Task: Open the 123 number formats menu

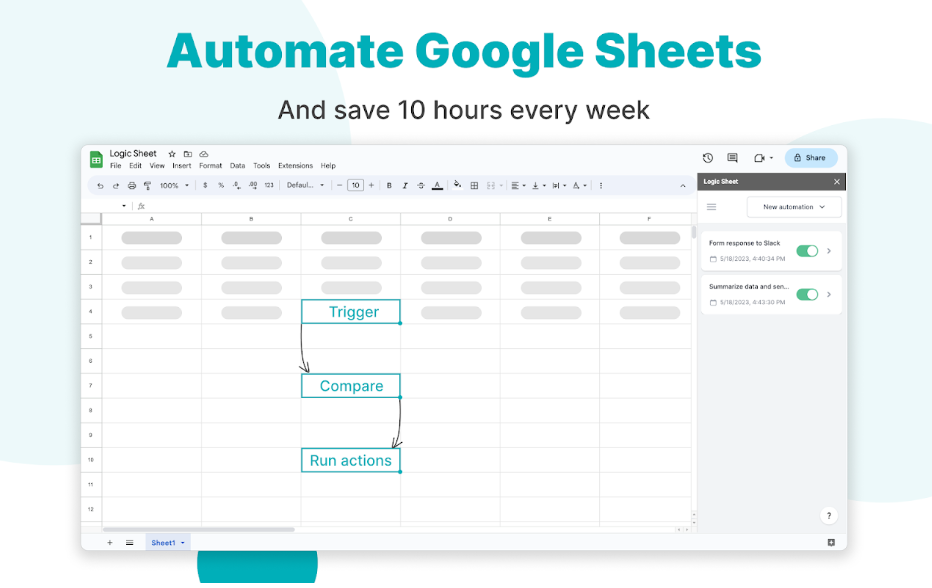Action: pos(269,185)
